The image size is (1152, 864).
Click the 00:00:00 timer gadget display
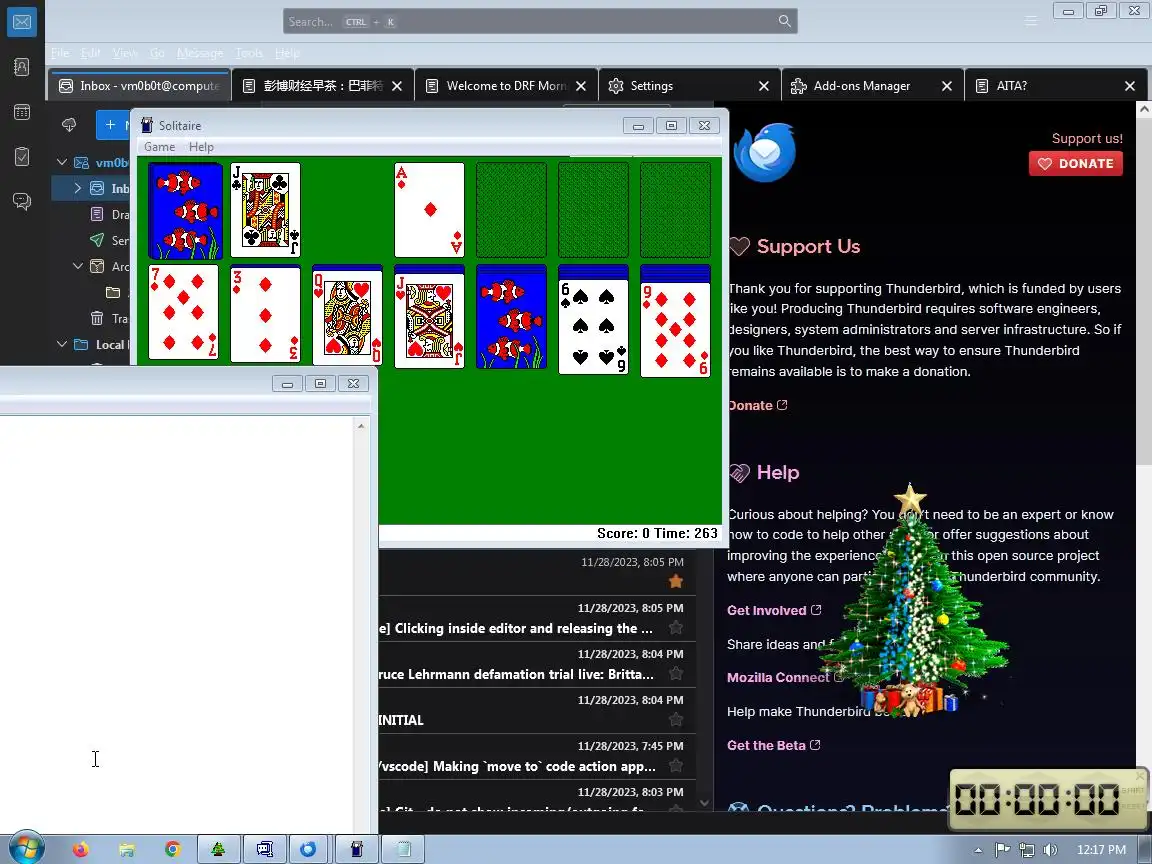pyautogui.click(x=1036, y=799)
